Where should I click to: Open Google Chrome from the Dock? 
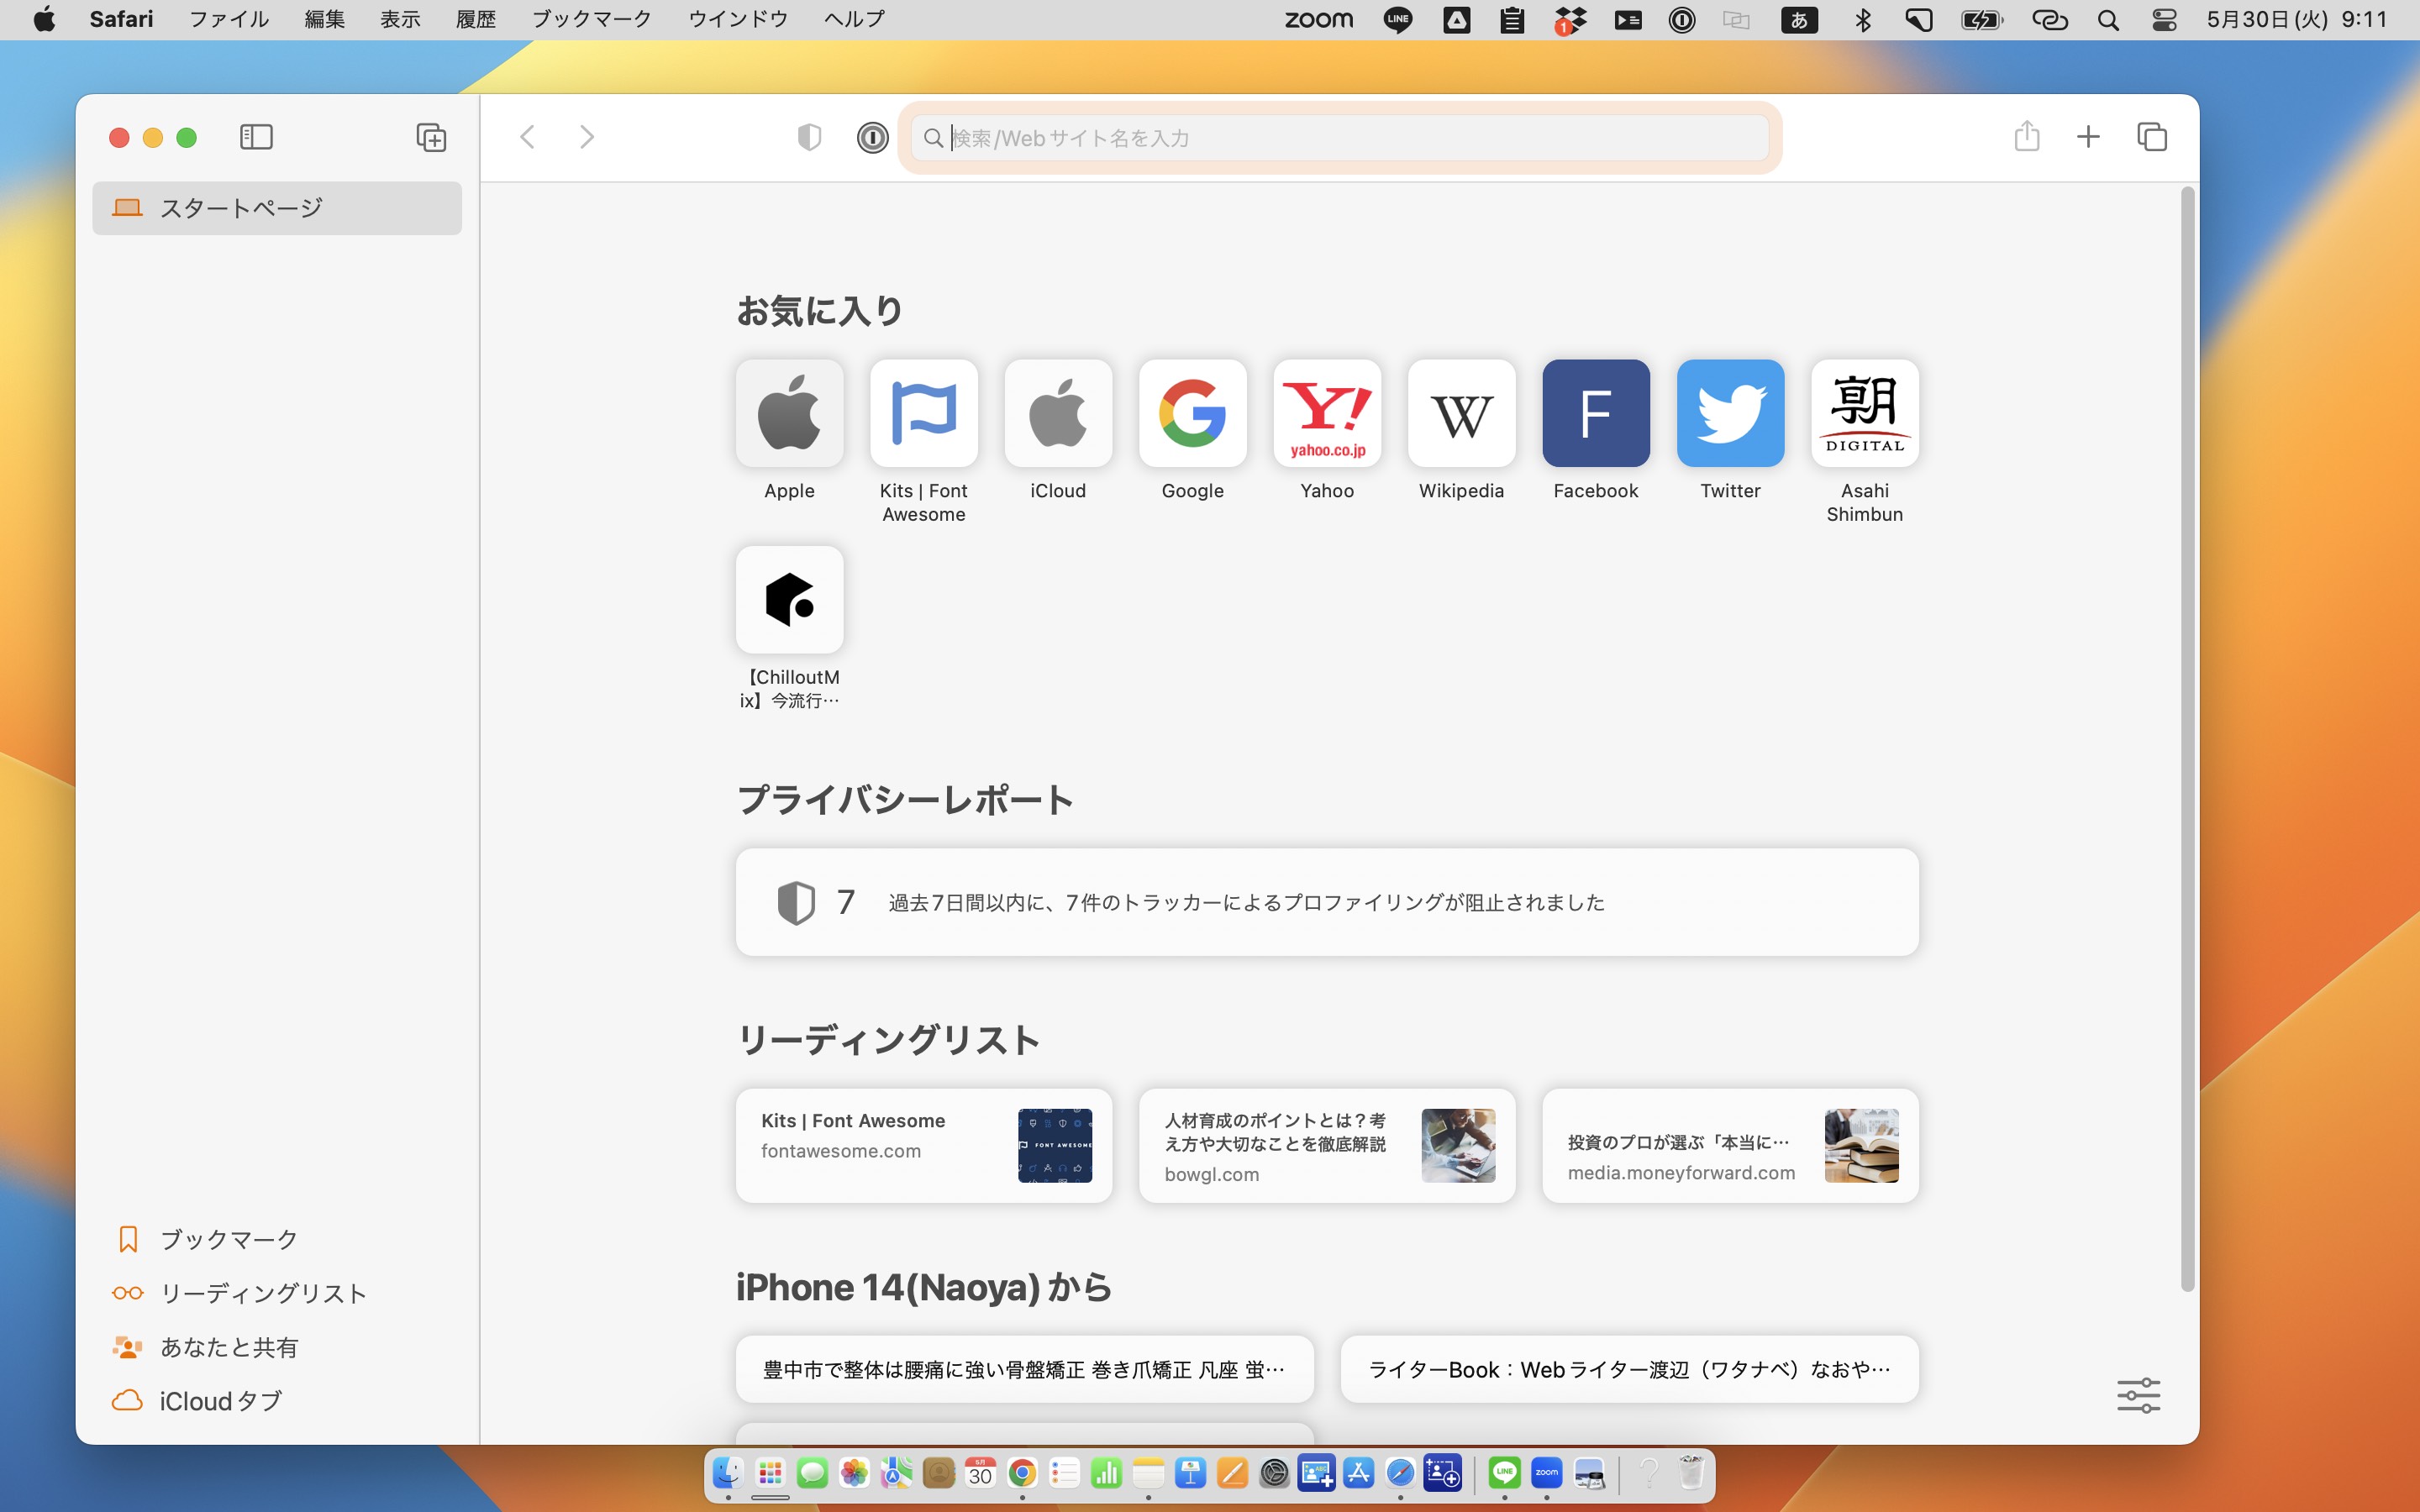1022,1473
